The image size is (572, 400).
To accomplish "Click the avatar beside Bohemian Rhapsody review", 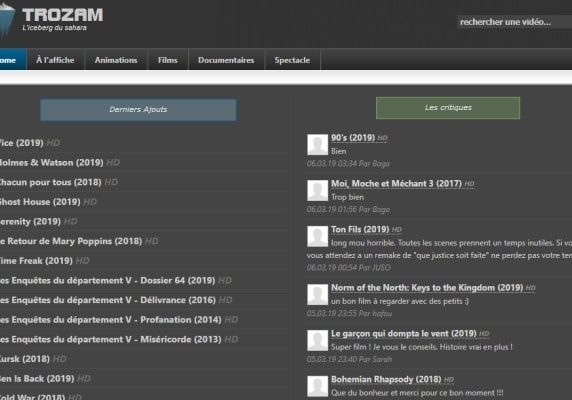I will pyautogui.click(x=317, y=387).
